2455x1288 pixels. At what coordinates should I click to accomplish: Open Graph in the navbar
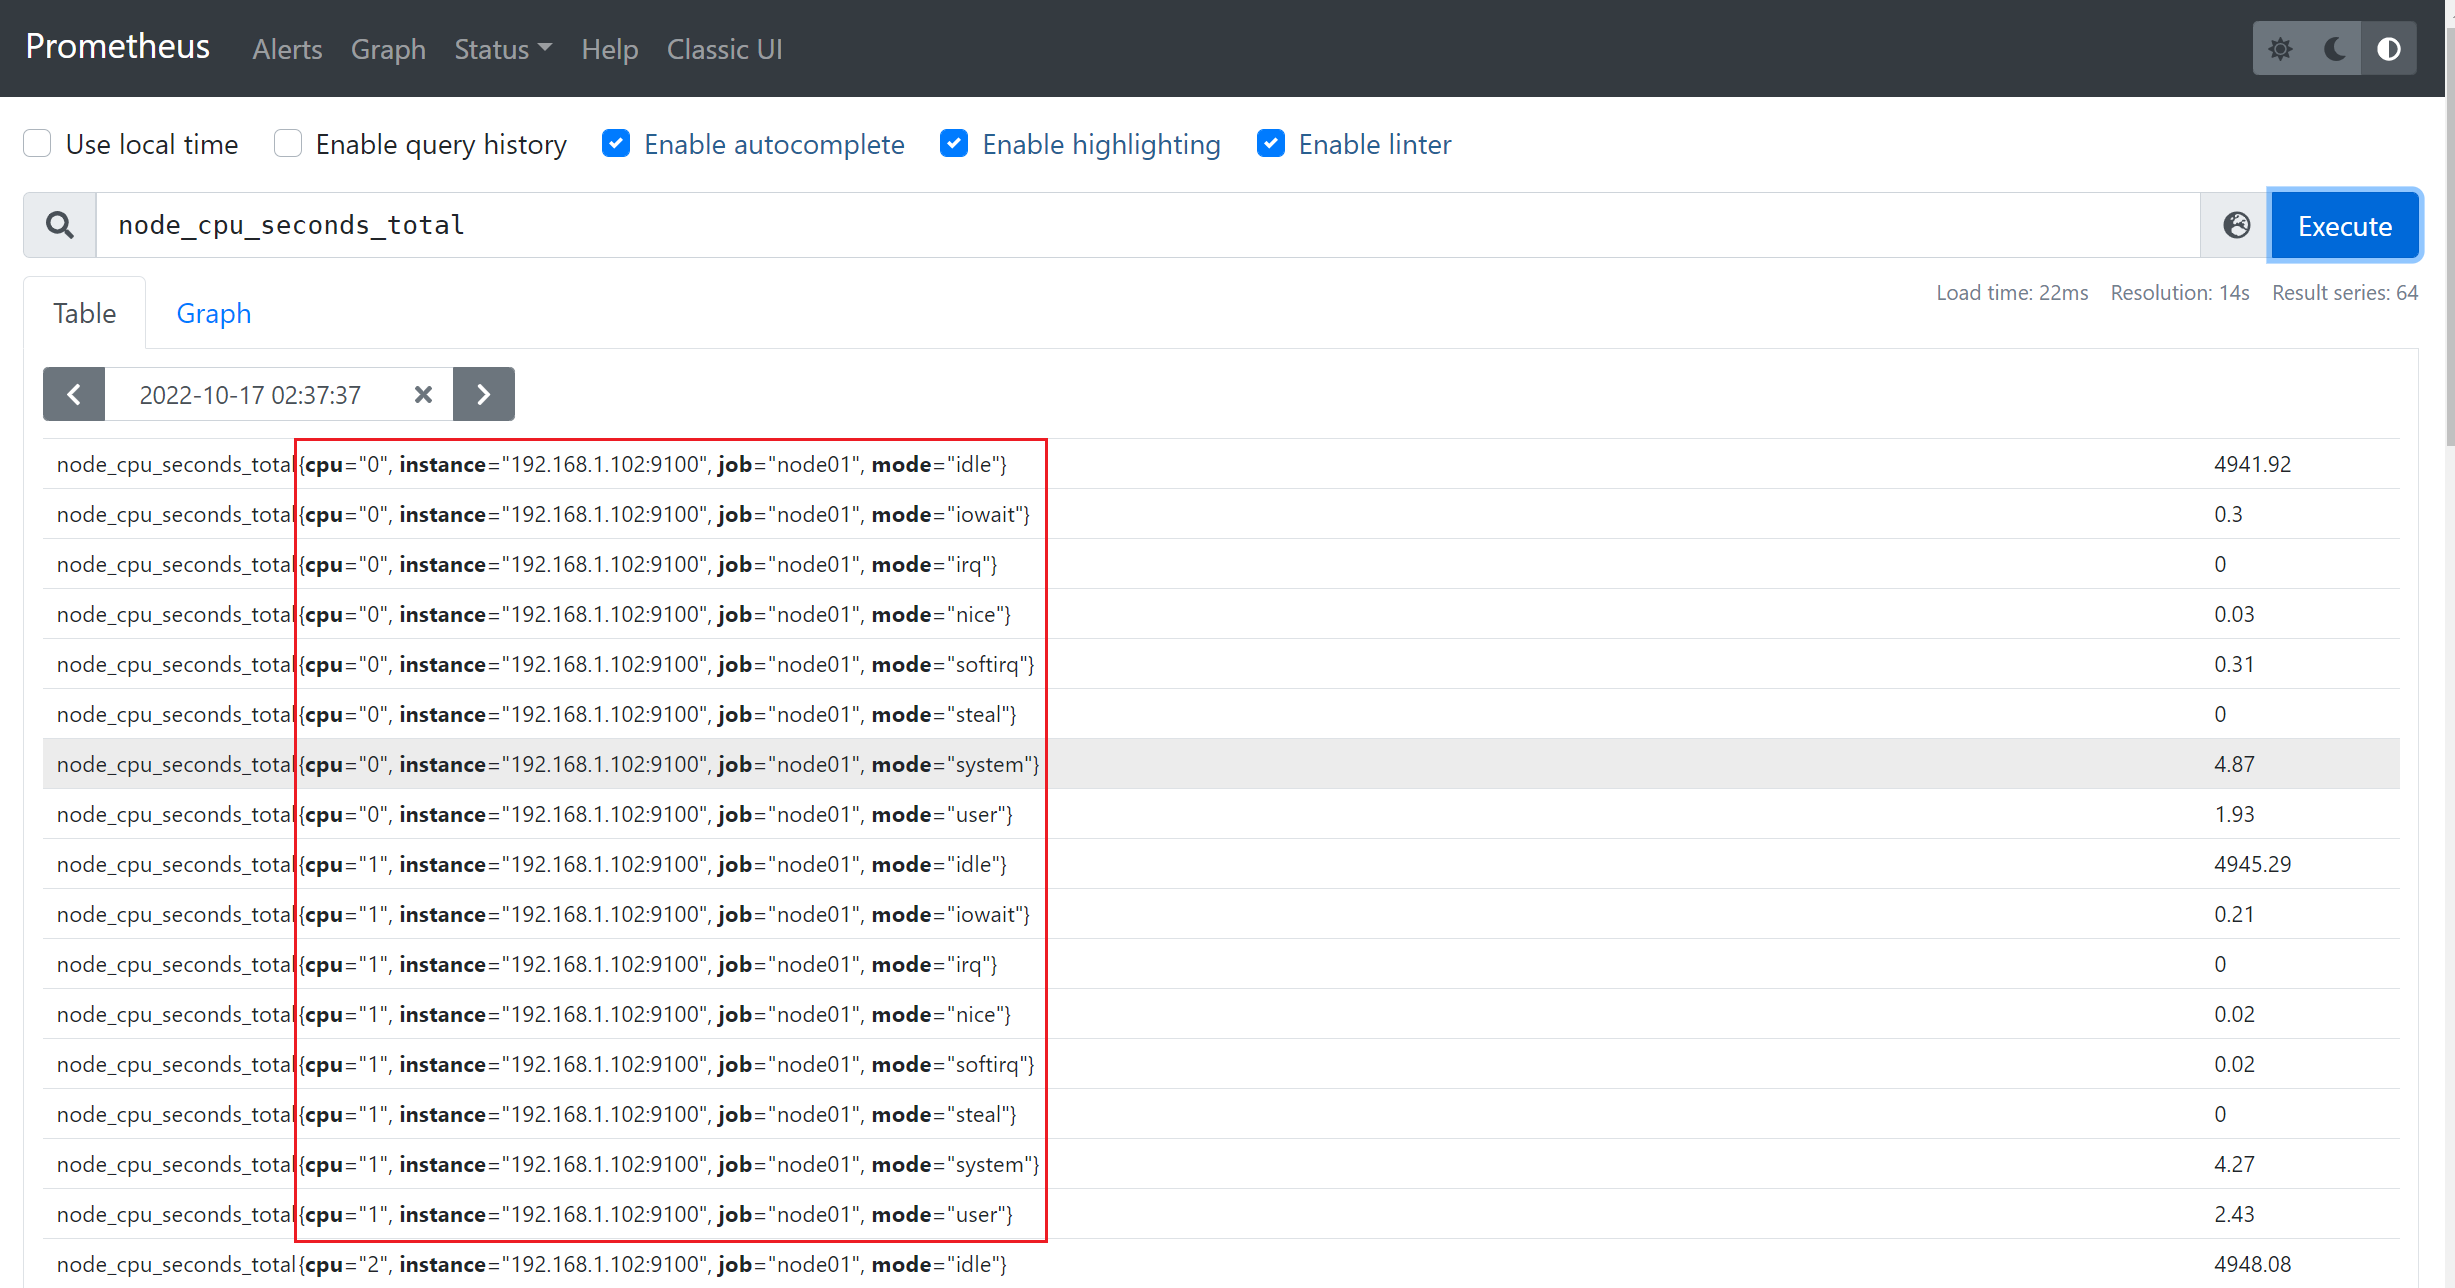388,49
